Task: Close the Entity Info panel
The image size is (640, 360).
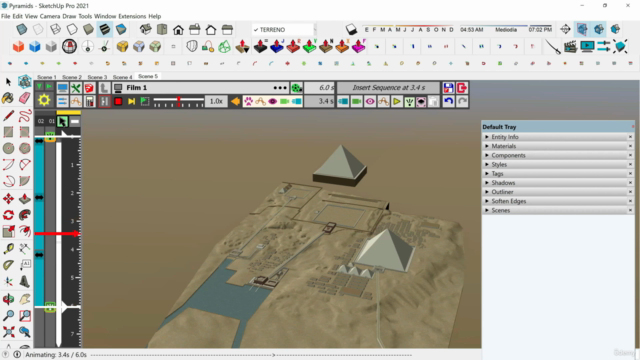Action: [x=630, y=137]
